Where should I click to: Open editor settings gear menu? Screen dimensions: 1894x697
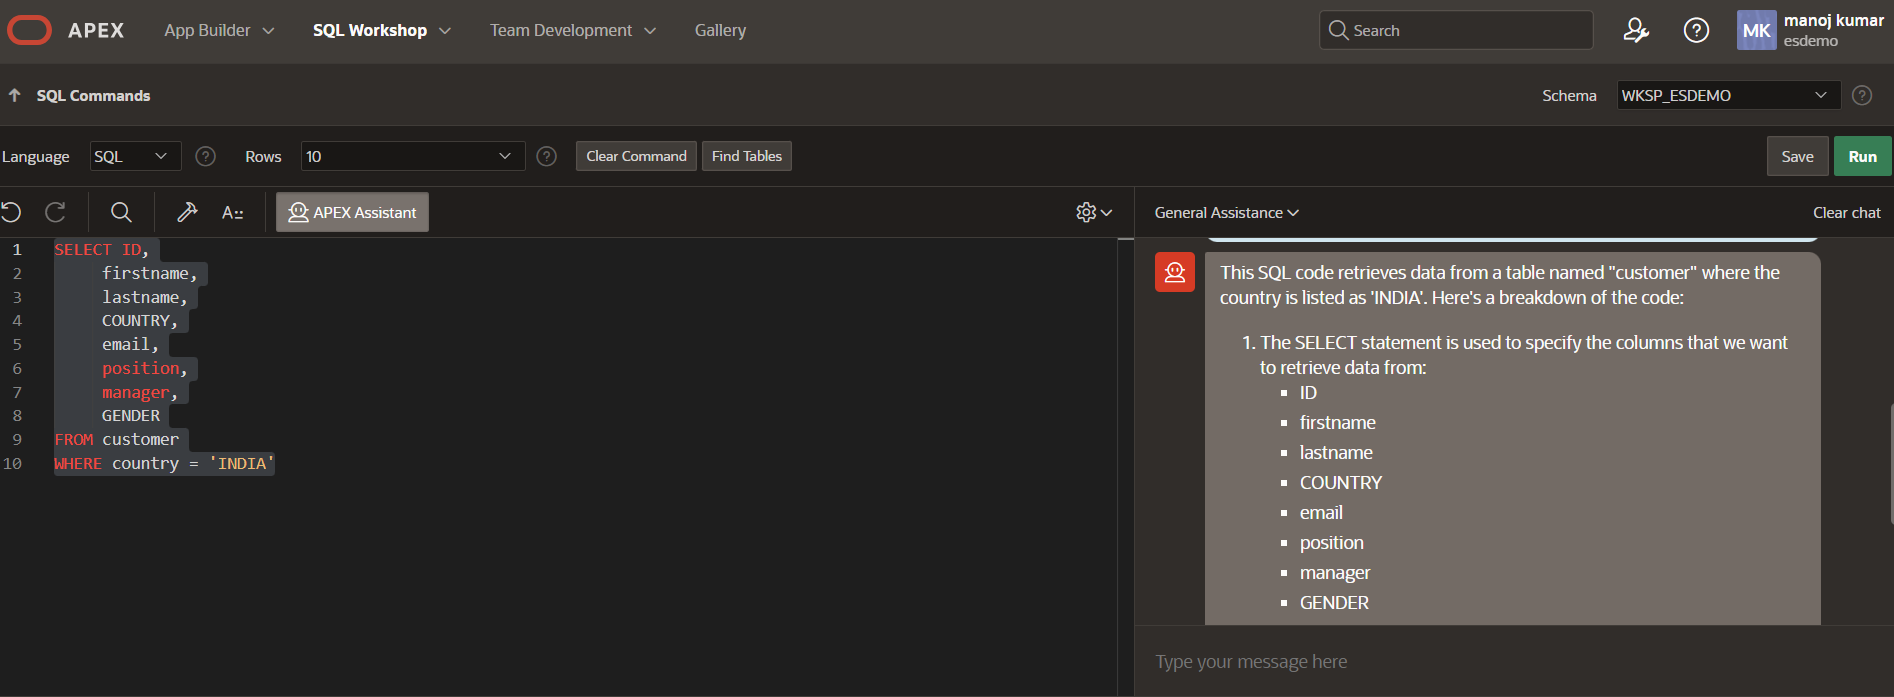(x=1093, y=212)
